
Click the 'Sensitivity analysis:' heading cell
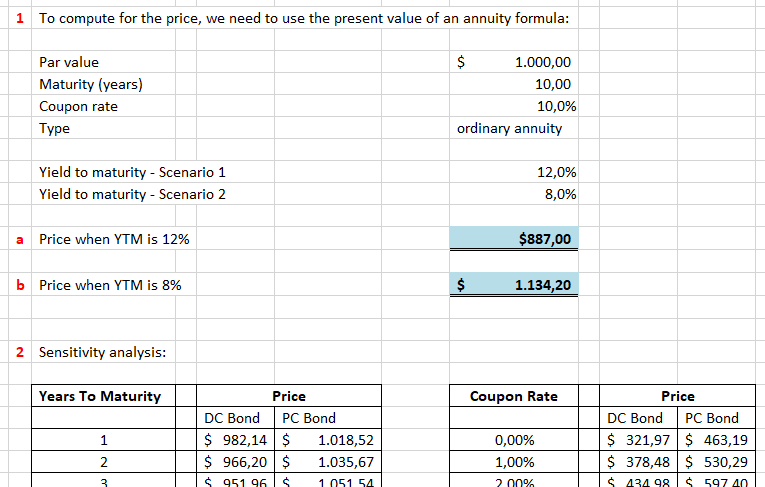point(103,352)
